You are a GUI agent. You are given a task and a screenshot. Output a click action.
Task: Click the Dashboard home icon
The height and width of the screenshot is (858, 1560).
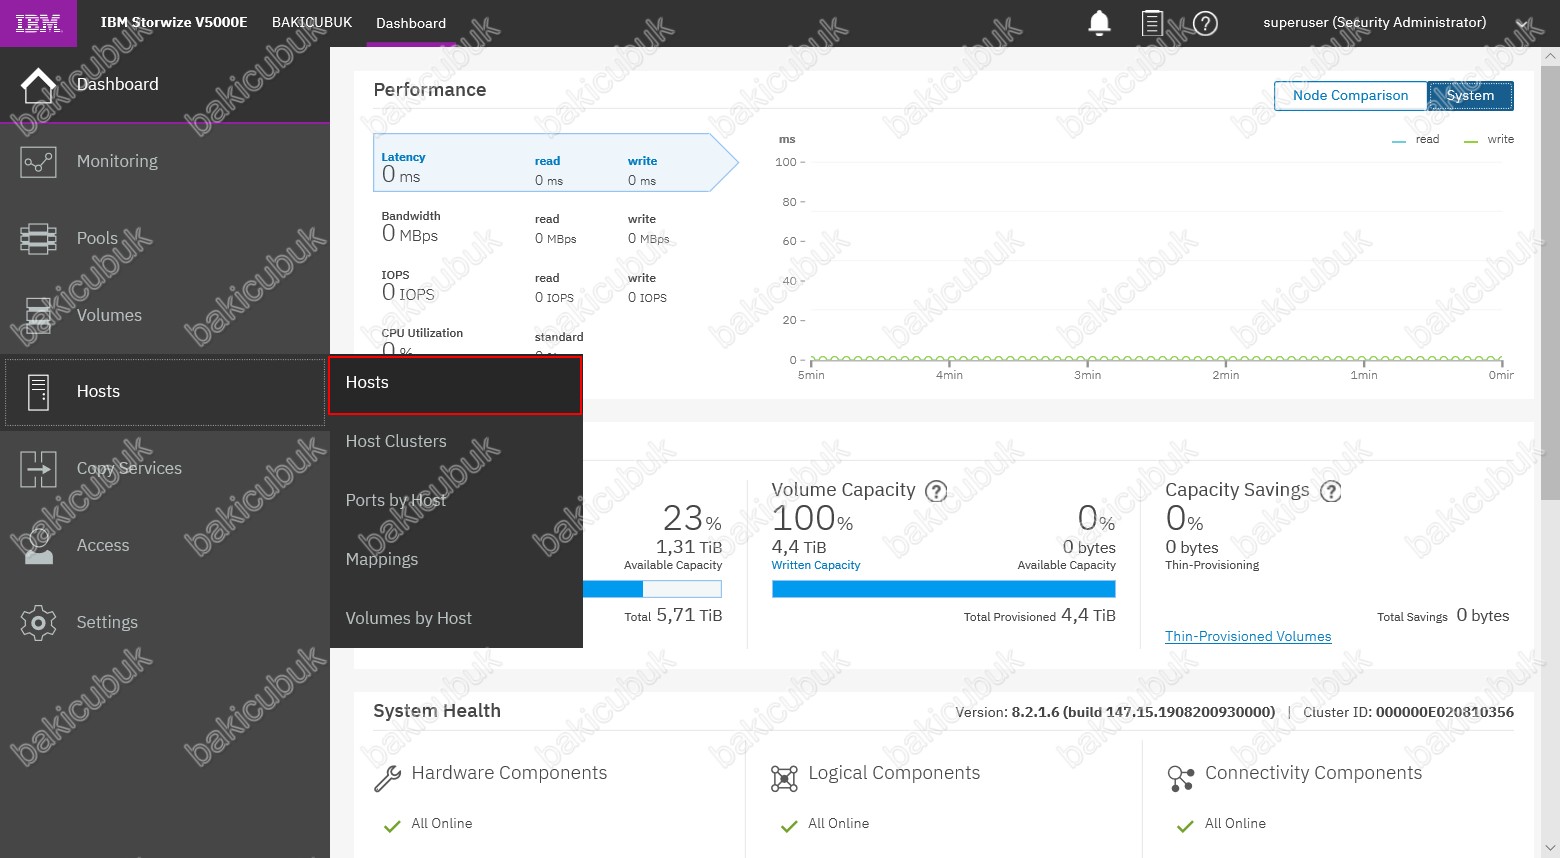coord(38,85)
